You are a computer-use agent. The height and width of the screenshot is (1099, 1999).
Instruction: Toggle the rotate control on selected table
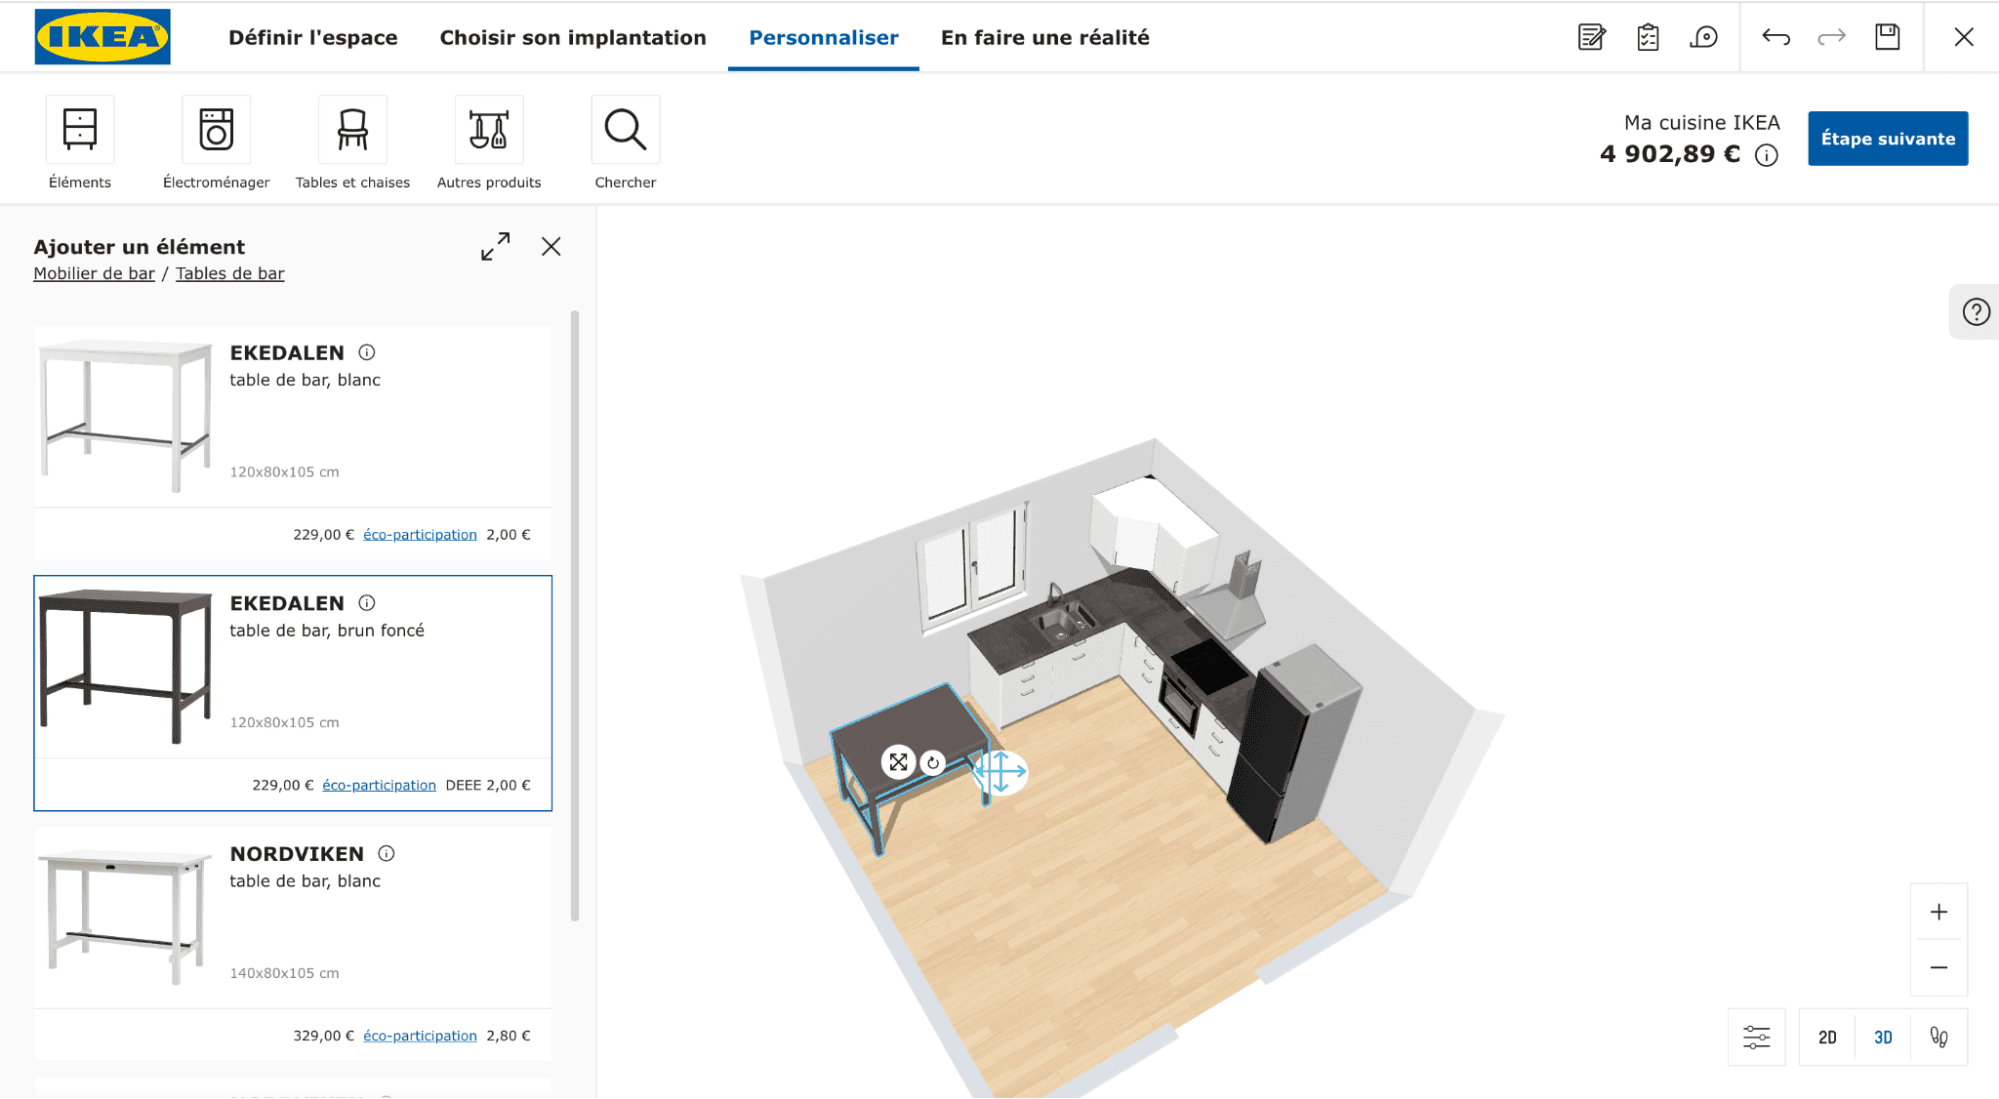point(934,763)
